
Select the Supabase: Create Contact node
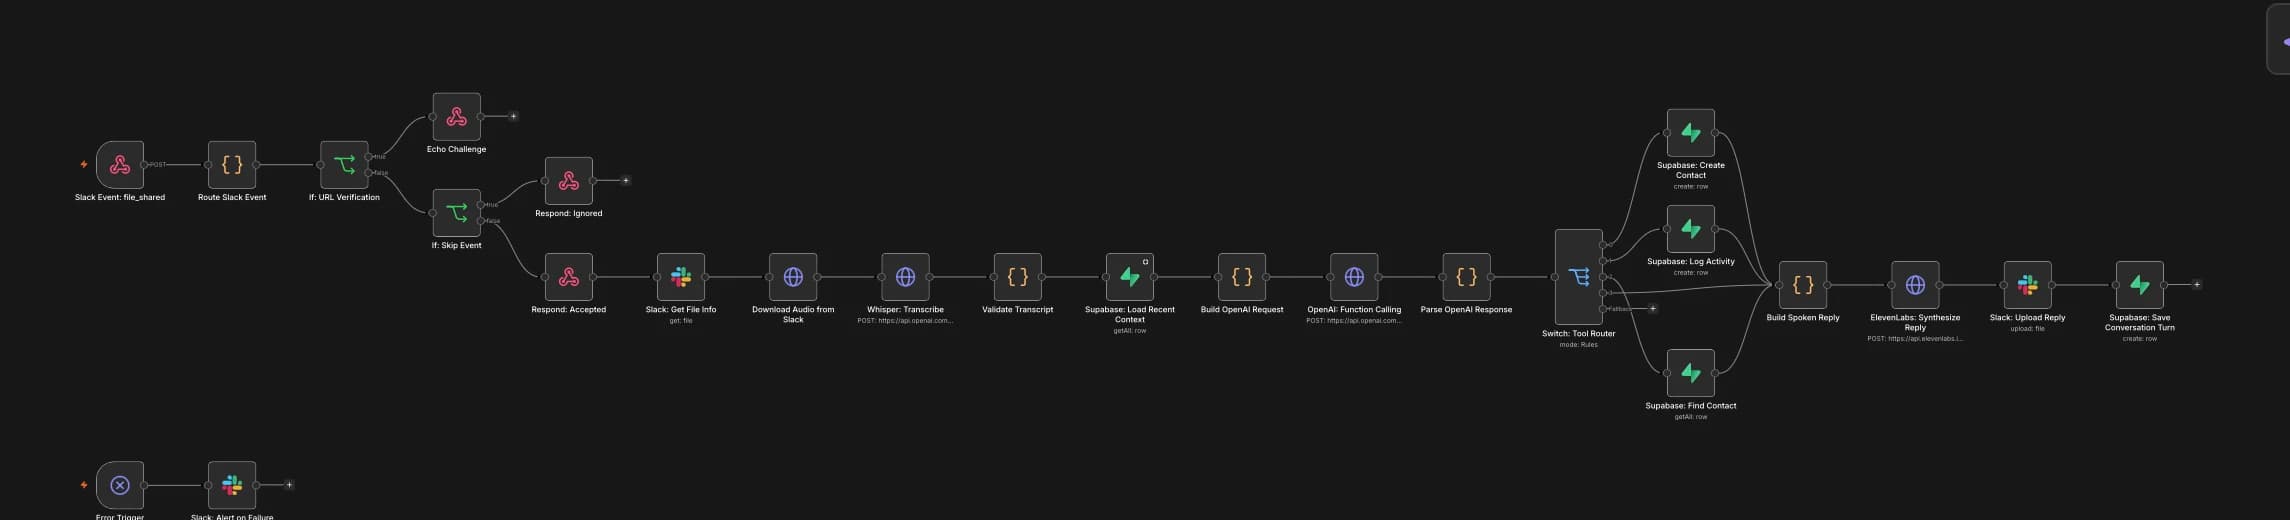coord(1691,133)
